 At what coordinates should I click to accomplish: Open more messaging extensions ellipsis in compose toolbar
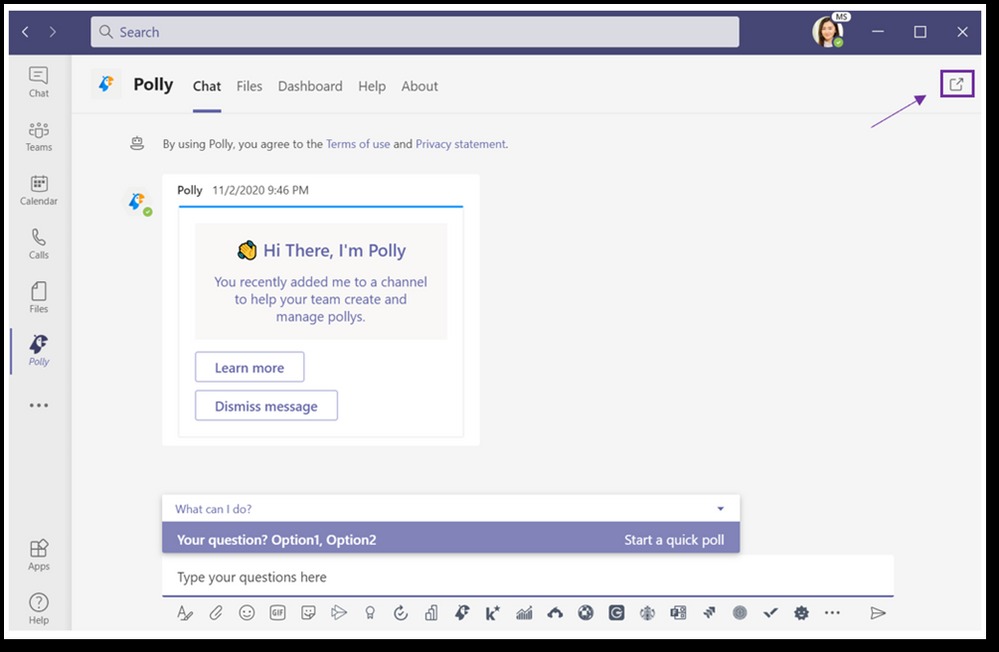pos(832,613)
